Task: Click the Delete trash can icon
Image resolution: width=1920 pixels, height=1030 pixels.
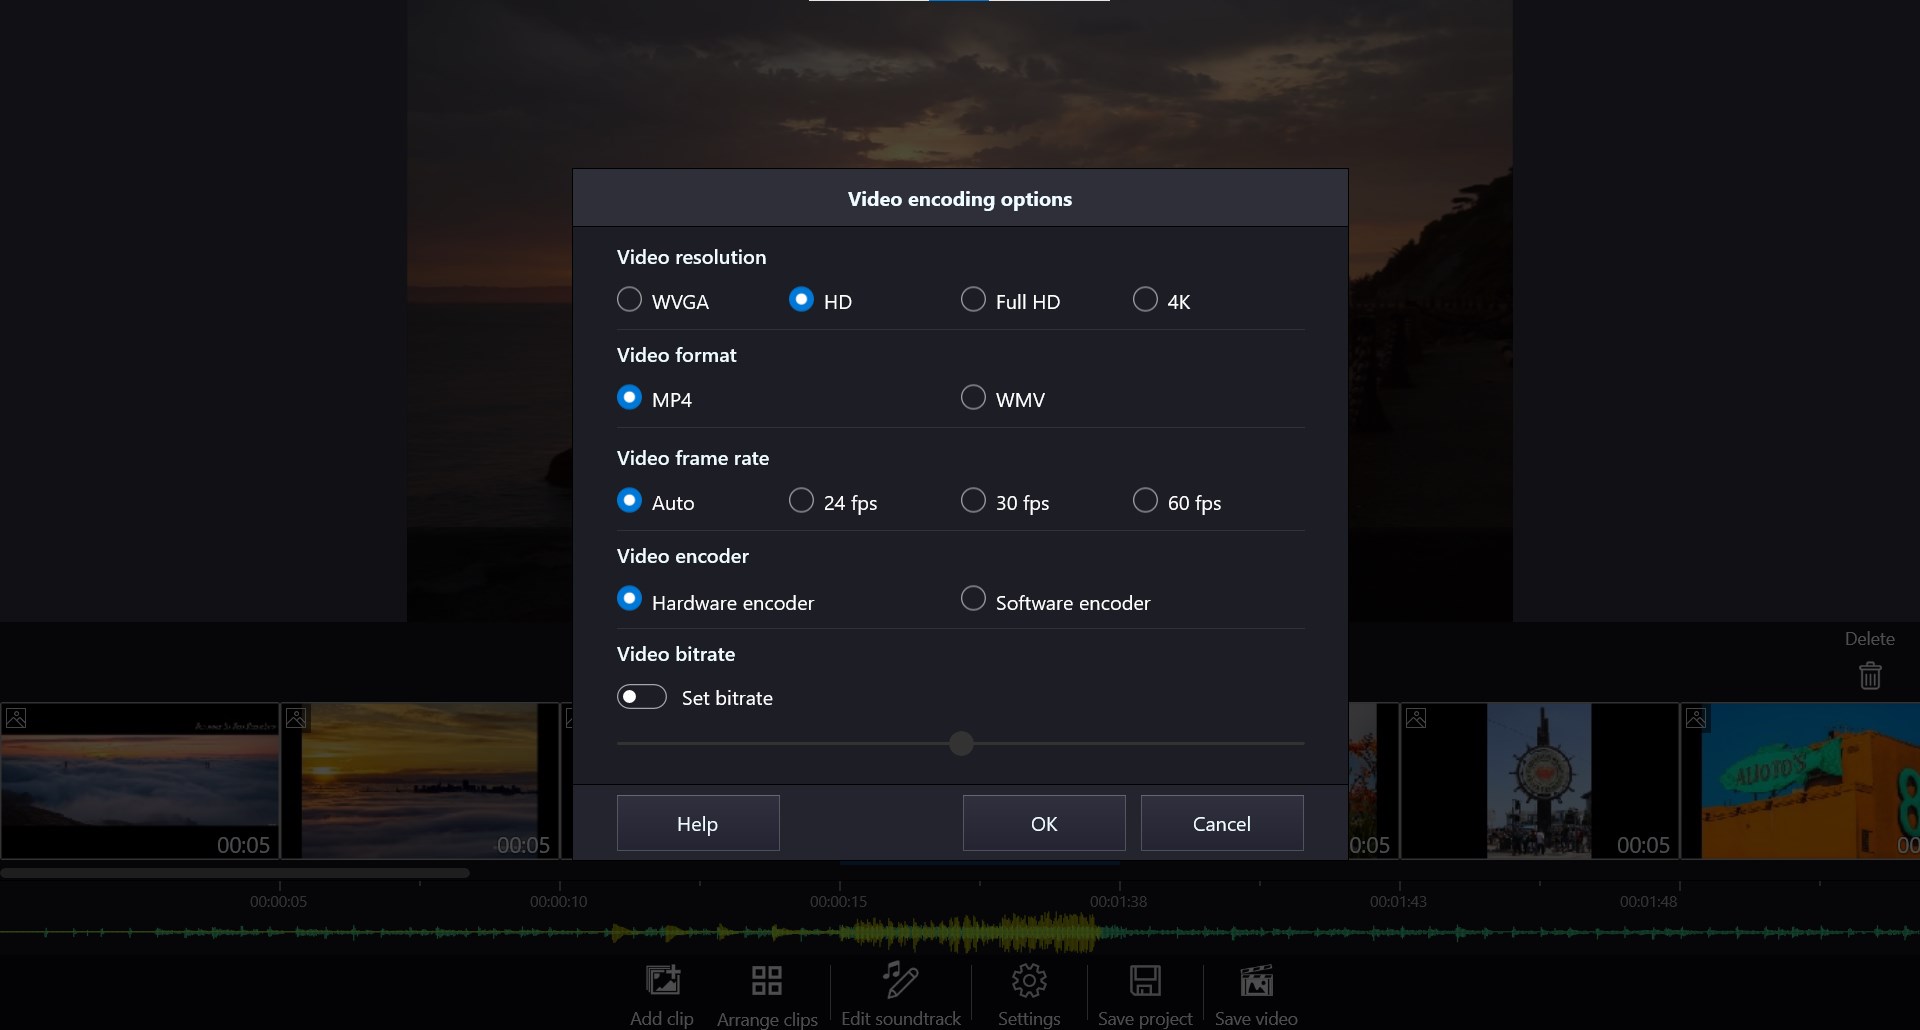Action: click(x=1870, y=676)
